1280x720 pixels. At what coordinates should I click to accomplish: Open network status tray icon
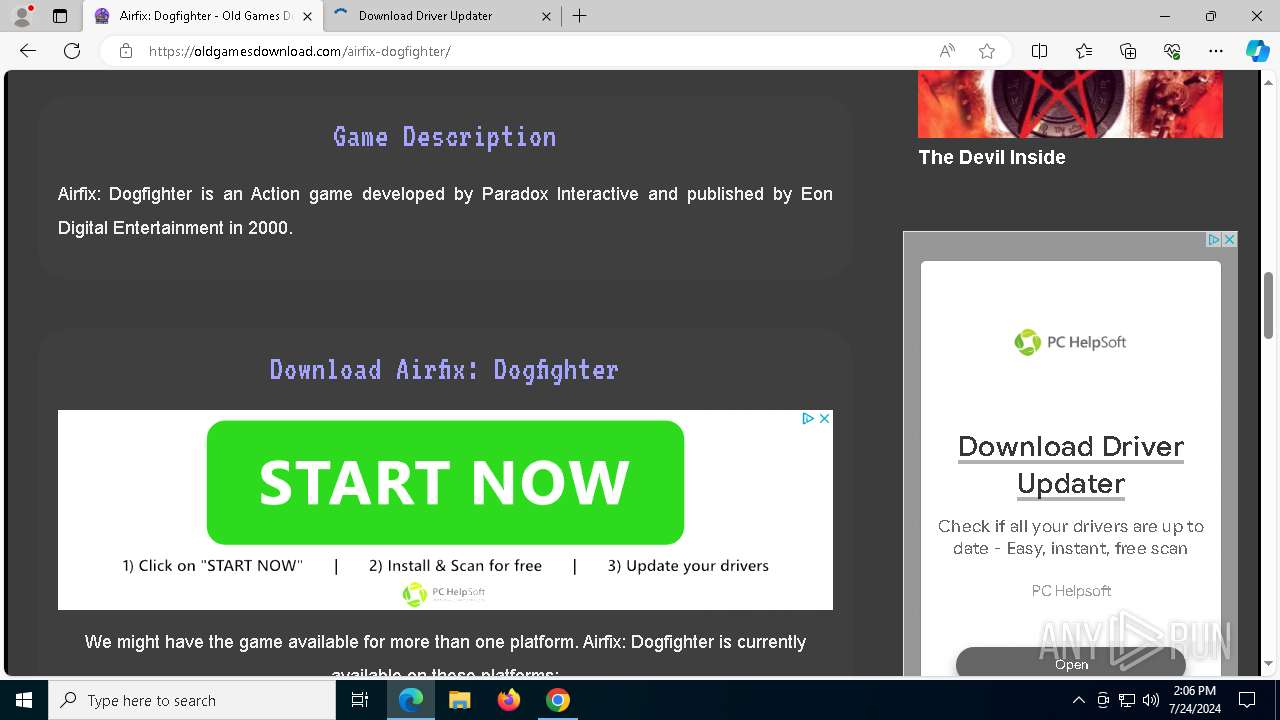(1127, 700)
